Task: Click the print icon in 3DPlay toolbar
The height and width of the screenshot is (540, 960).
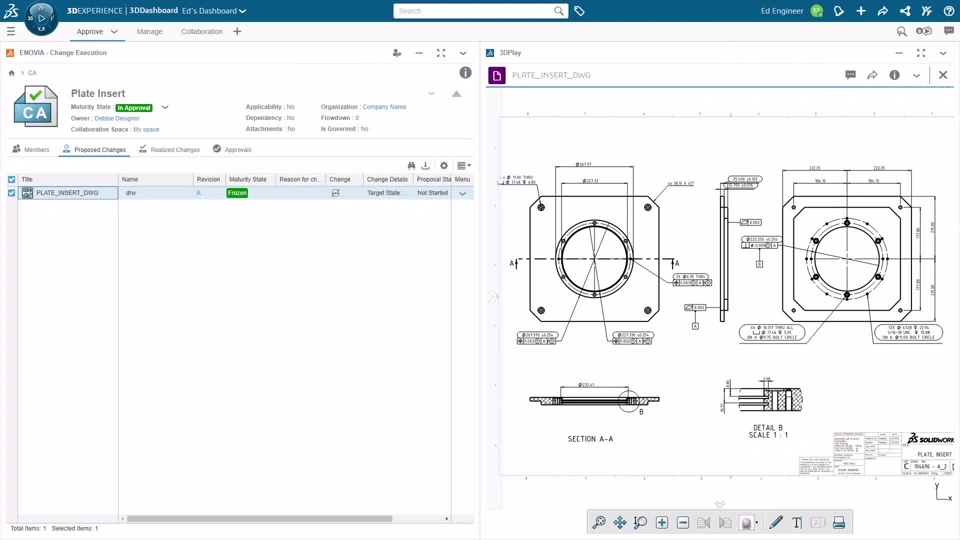Action: coord(839,522)
